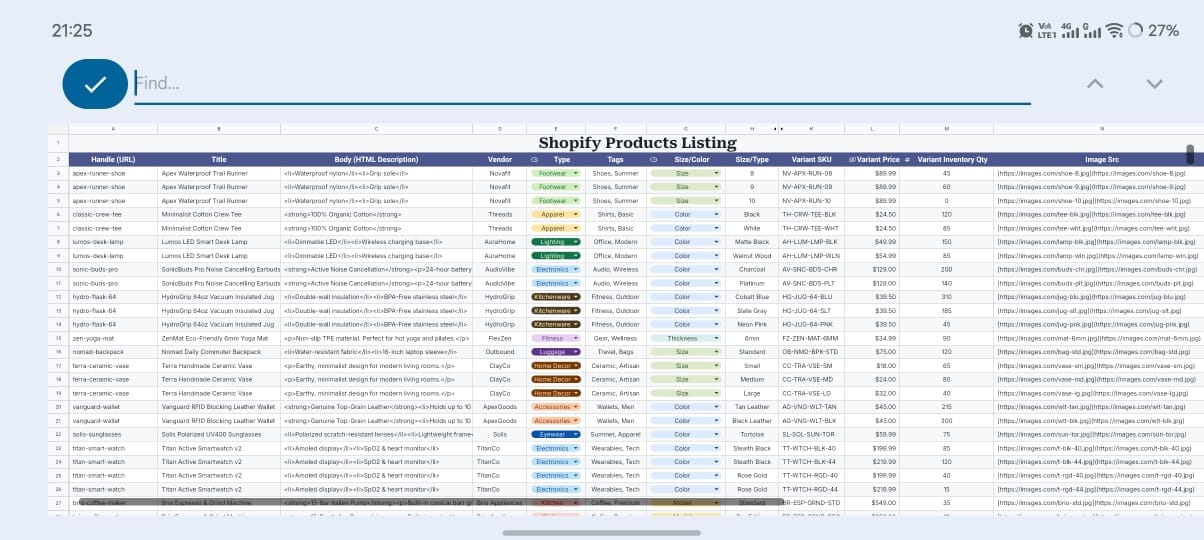Image resolution: width=1204 pixels, height=540 pixels.
Task: Click the vertical scrollbar handle
Action: pos(1190,154)
